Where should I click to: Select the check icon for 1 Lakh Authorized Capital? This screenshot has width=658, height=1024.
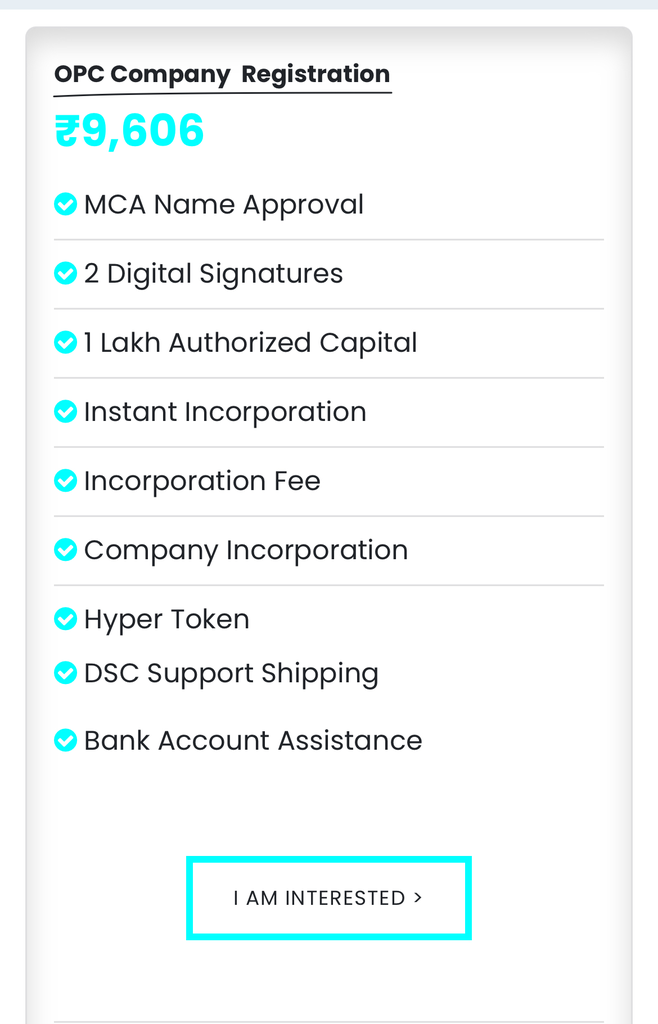pos(65,342)
